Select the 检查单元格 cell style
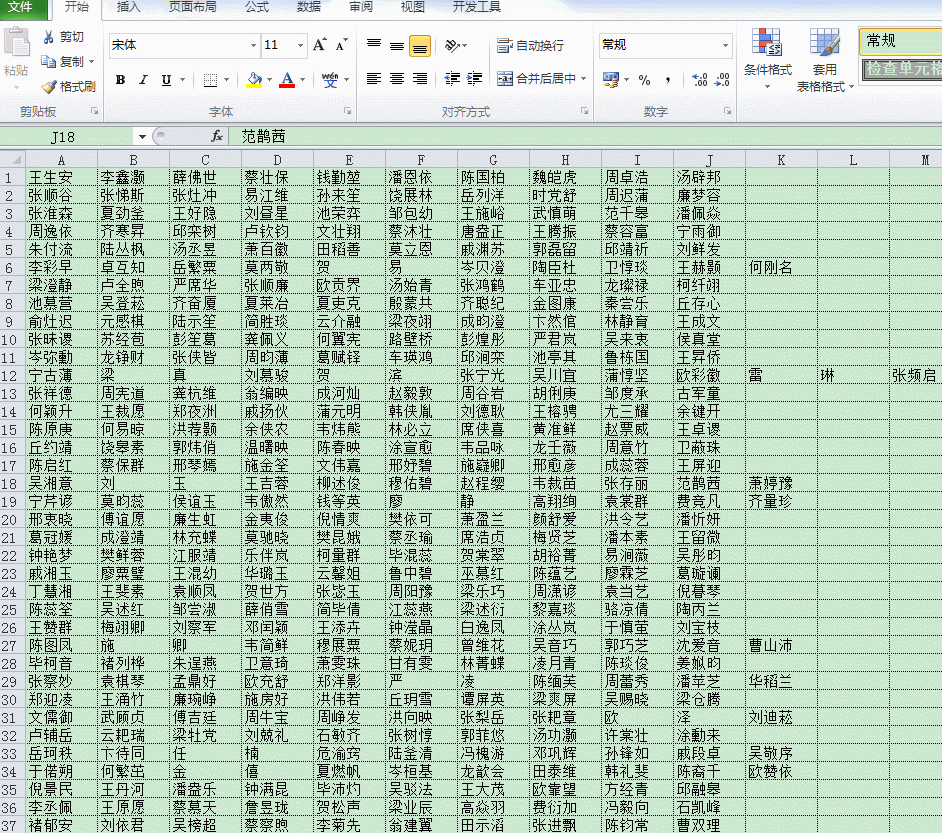This screenshot has width=942, height=833. (901, 68)
